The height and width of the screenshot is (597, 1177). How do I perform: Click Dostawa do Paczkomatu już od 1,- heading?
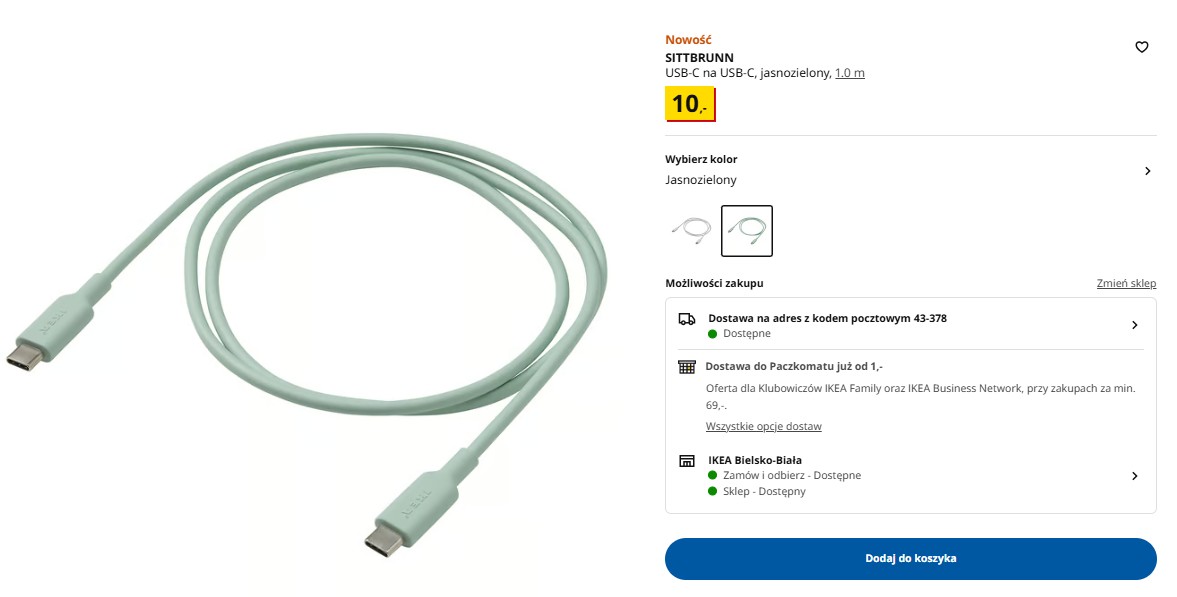(x=794, y=366)
